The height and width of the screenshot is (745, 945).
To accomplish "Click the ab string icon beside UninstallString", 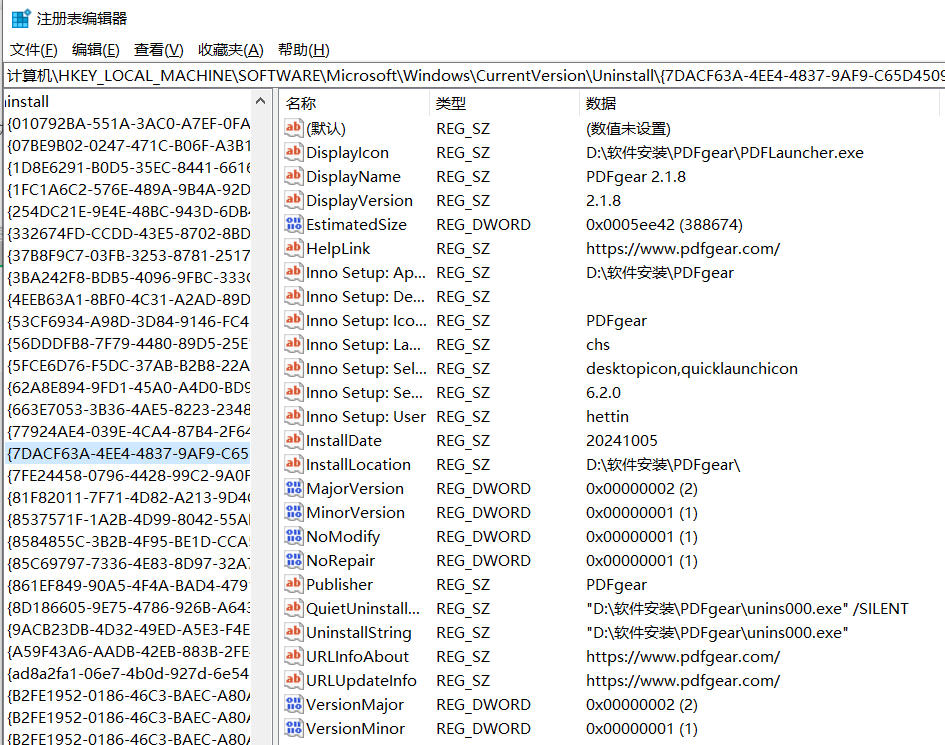I will [x=293, y=632].
